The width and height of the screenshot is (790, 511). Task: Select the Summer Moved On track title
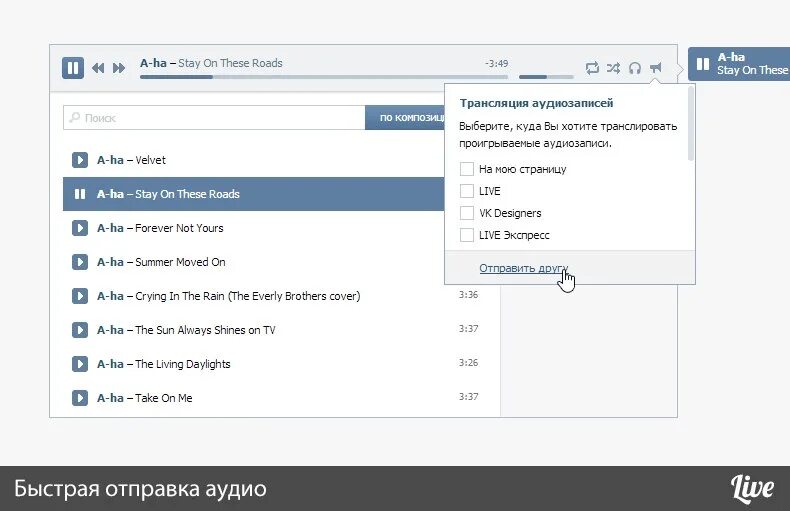pyautogui.click(x=180, y=262)
